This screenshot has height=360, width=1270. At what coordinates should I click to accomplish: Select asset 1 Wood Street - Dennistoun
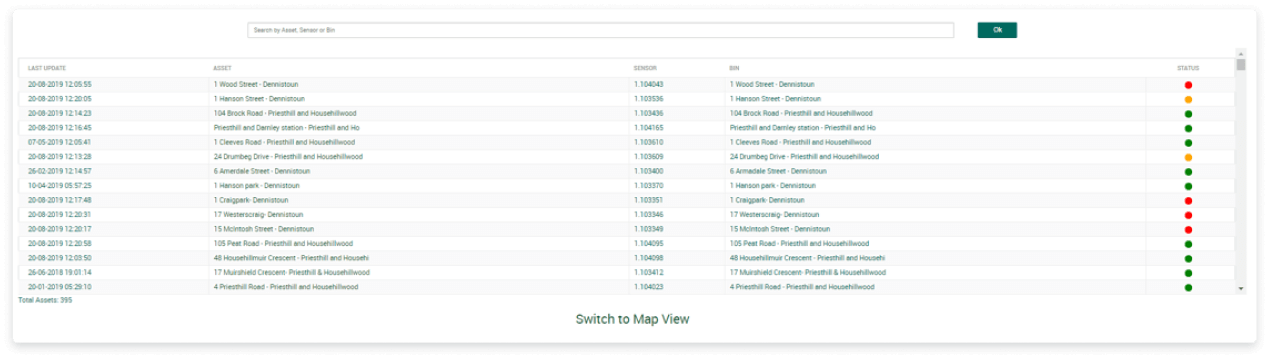pyautogui.click(x=256, y=85)
